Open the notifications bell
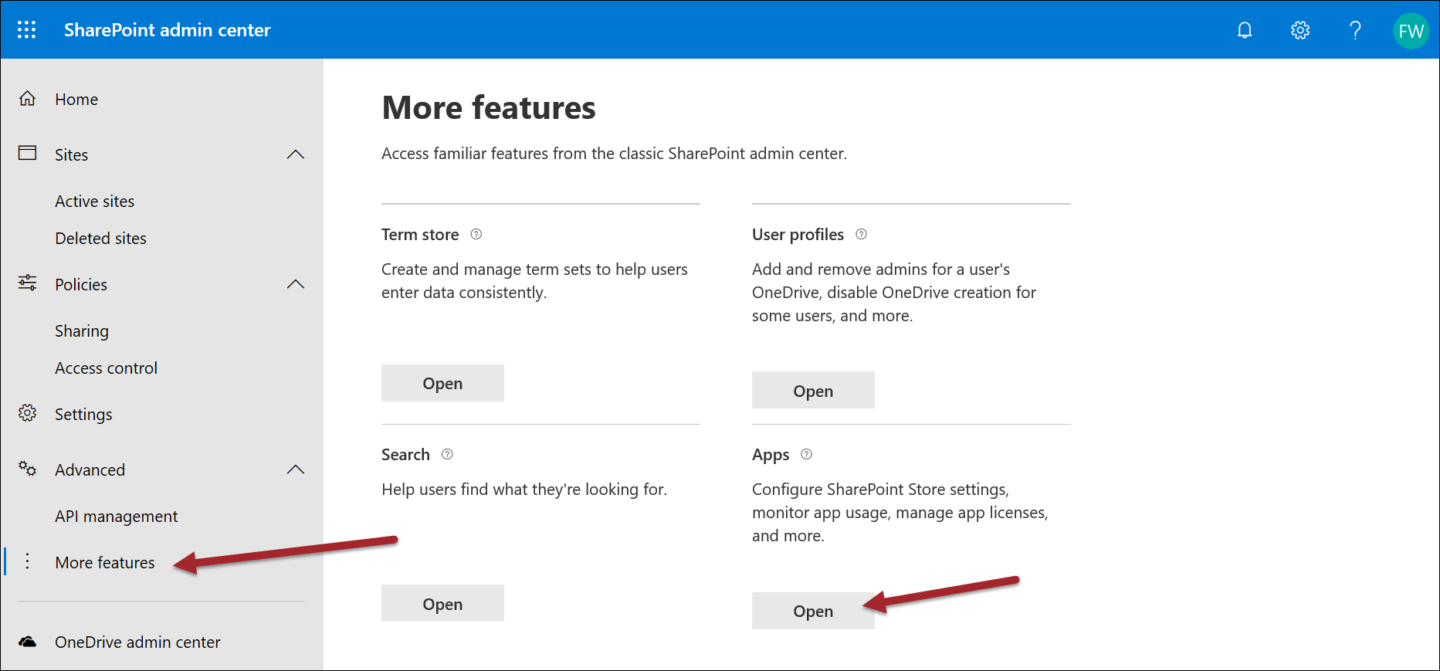This screenshot has width=1440, height=671. click(x=1245, y=30)
